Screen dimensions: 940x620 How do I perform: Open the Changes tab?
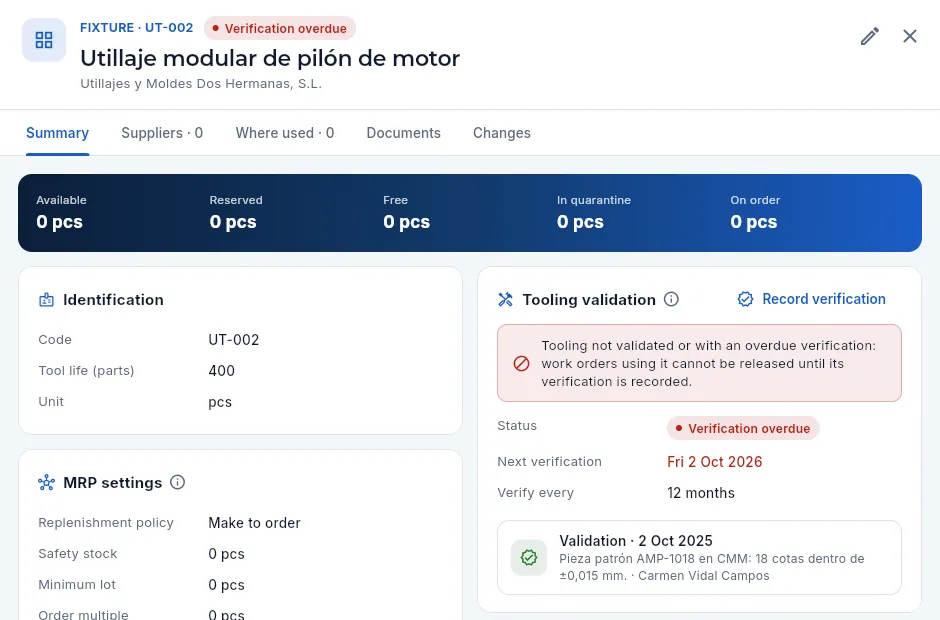pos(502,133)
